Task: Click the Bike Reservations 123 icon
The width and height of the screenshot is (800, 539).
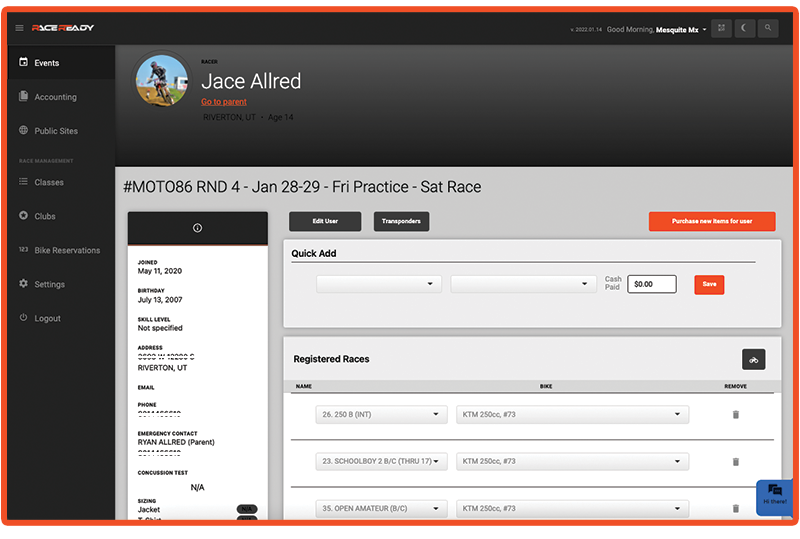Action: [x=23, y=250]
